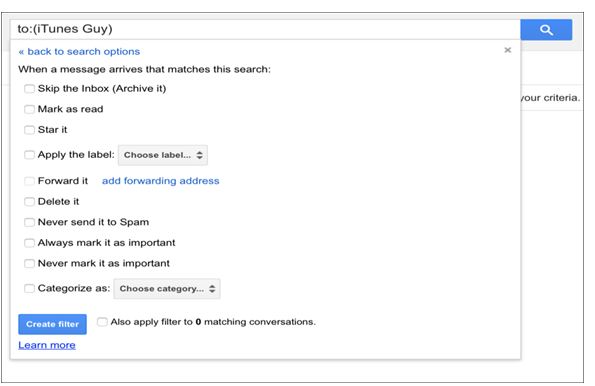
Task: Close the filter options panel with X
Action: tap(508, 50)
